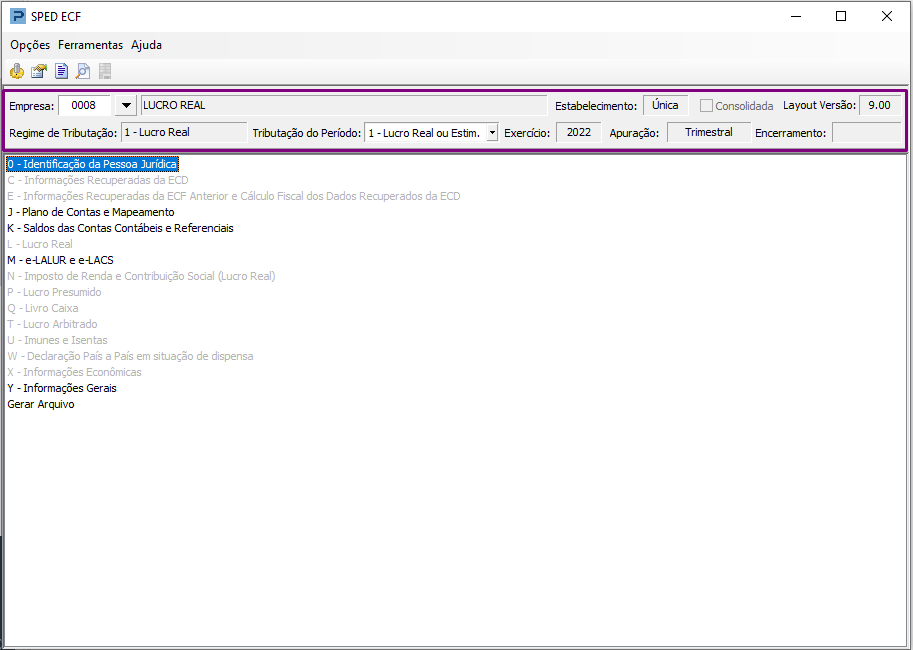Click the greyed-out grid table toolbar icon
913x650 pixels.
tap(105, 71)
